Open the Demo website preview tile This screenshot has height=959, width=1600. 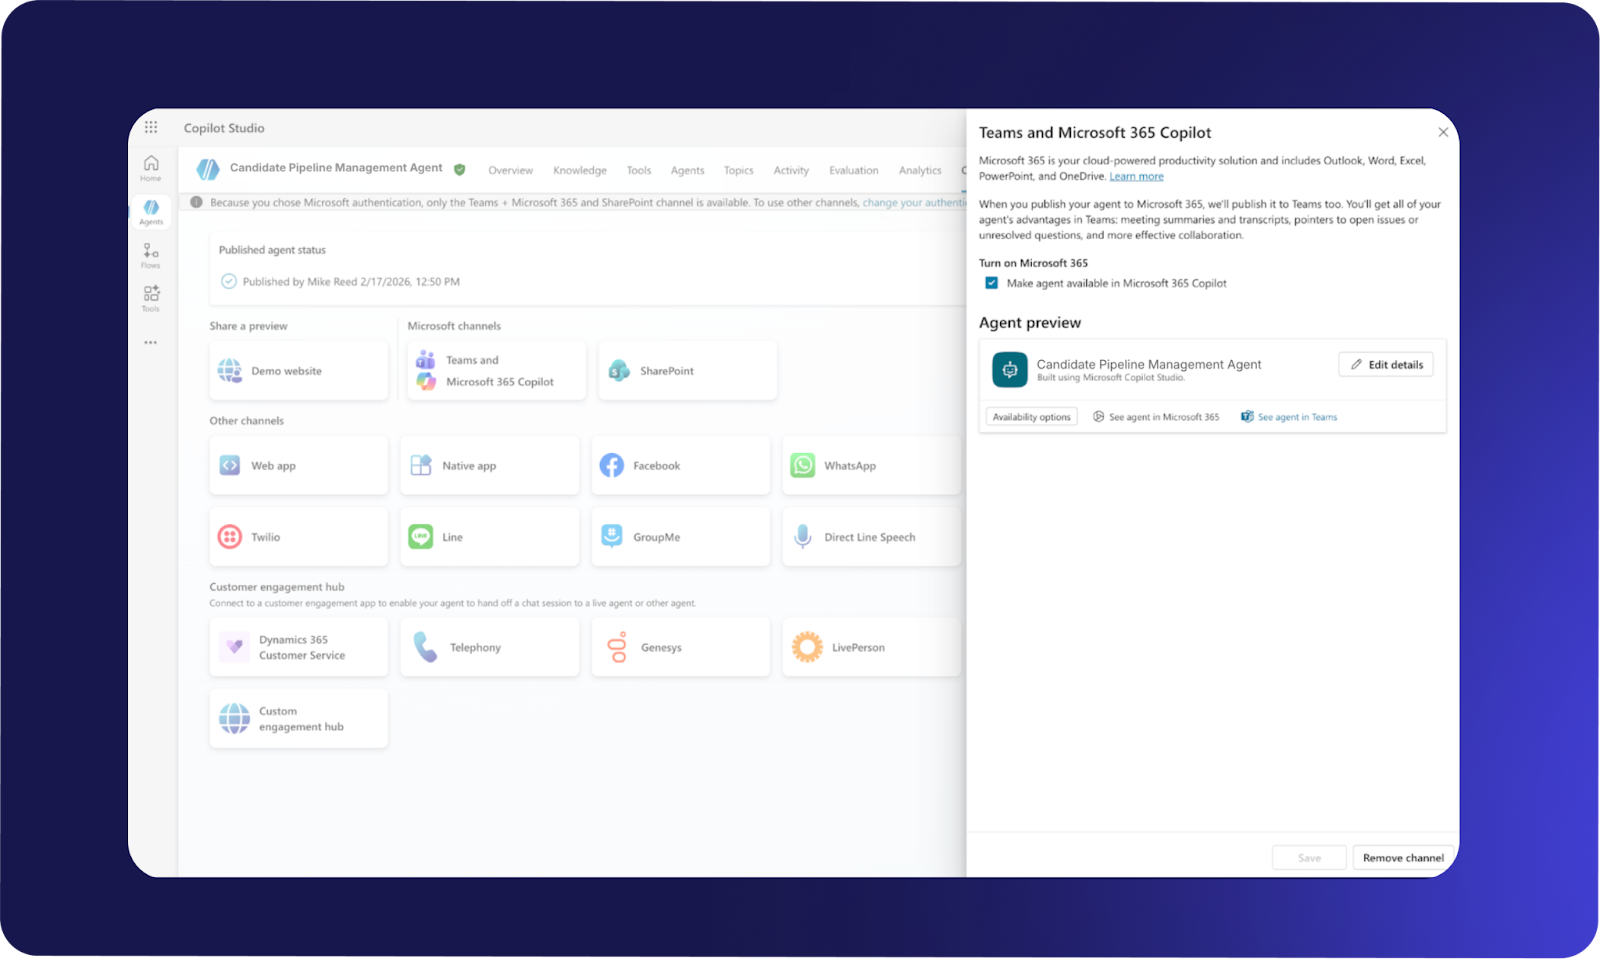click(x=298, y=371)
